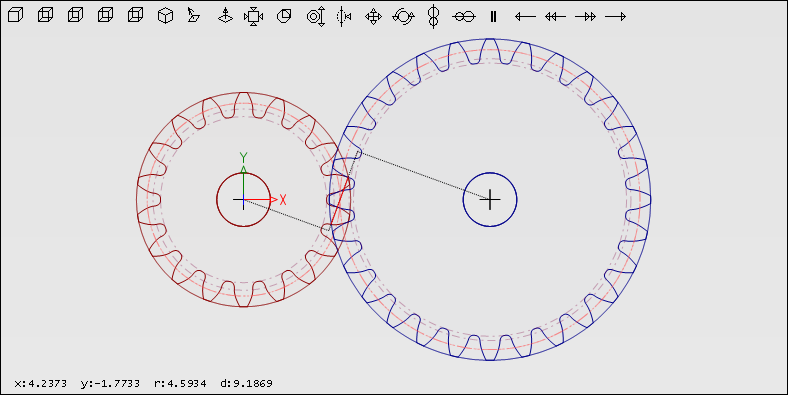Click the circle section view icon
The width and height of the screenshot is (788, 395).
284,16
